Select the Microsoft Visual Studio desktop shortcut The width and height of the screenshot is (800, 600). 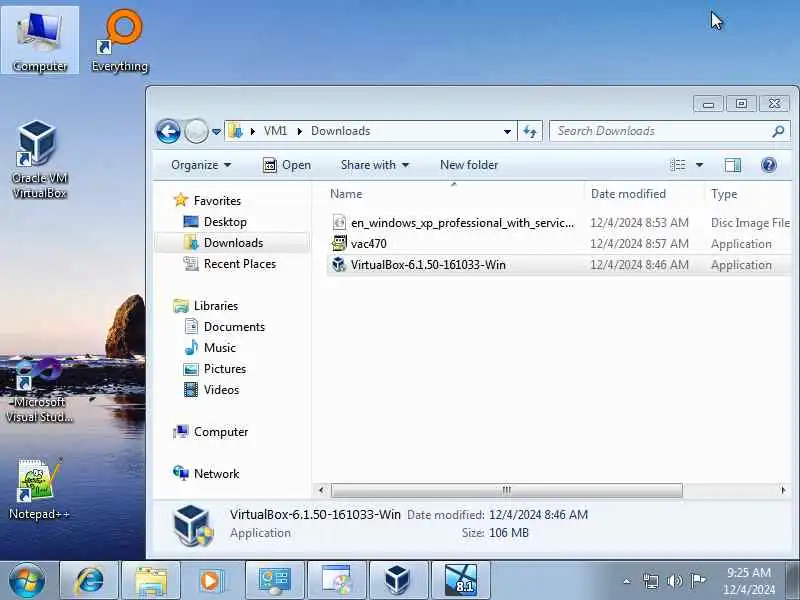(39, 390)
